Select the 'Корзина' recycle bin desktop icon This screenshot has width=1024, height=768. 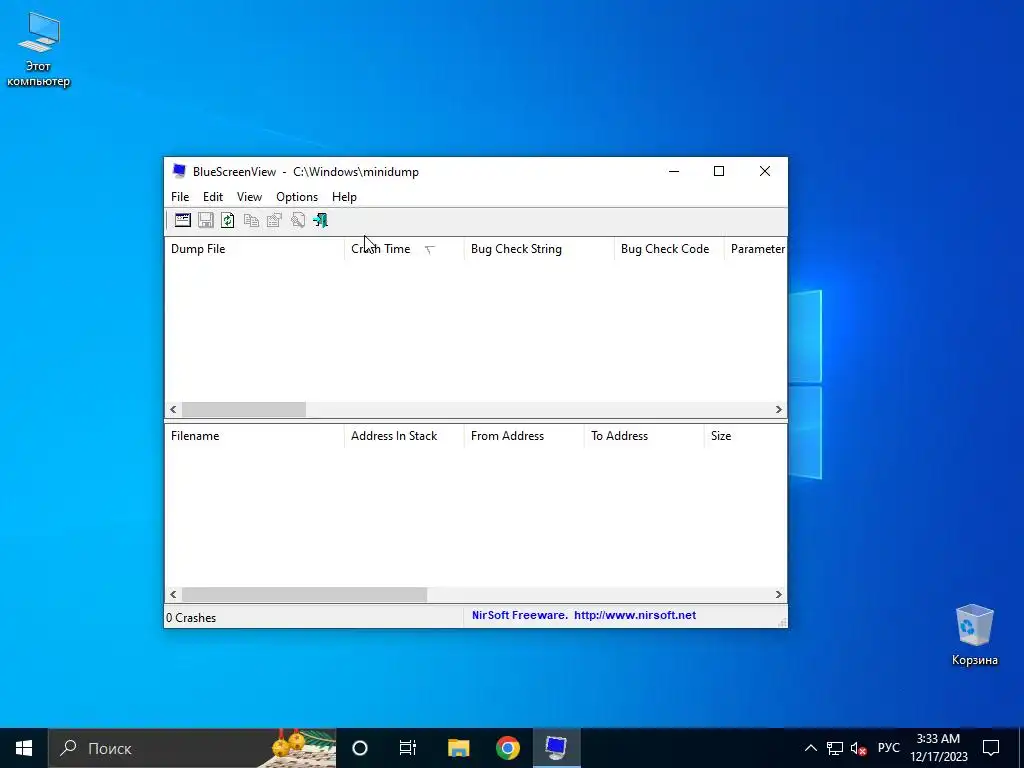(x=974, y=635)
